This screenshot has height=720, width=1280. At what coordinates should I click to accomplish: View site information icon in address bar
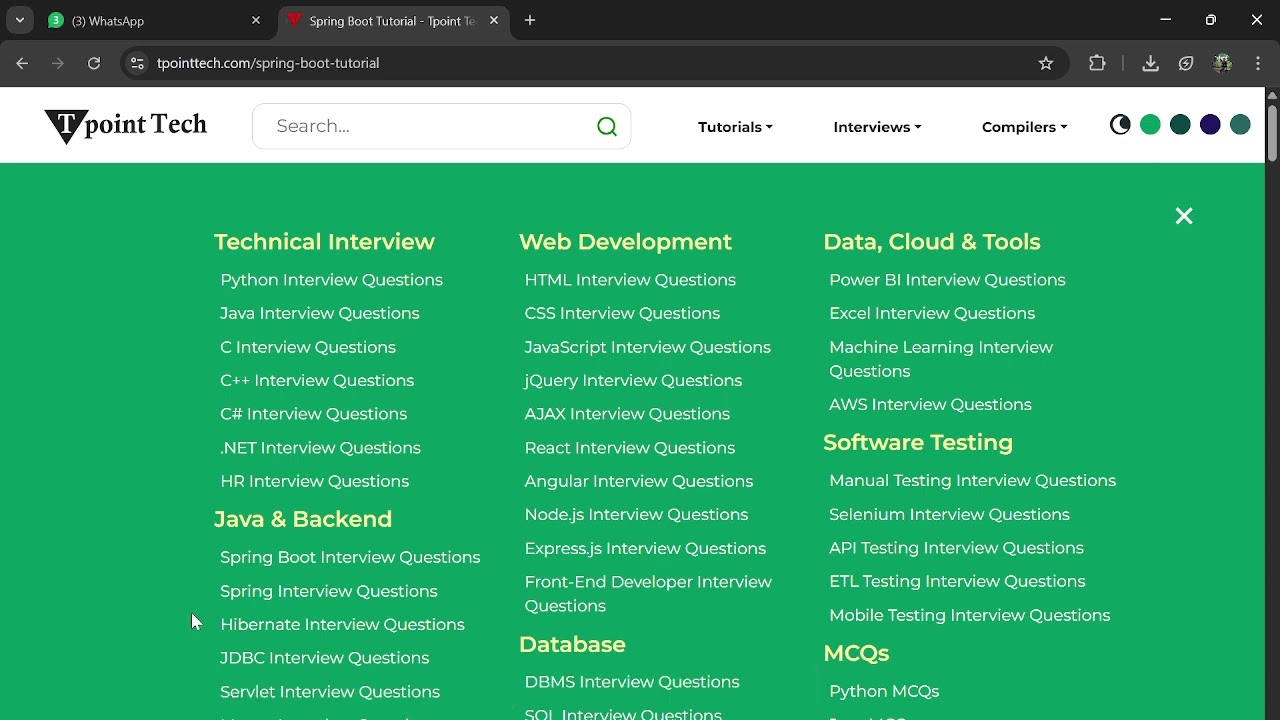(x=138, y=63)
